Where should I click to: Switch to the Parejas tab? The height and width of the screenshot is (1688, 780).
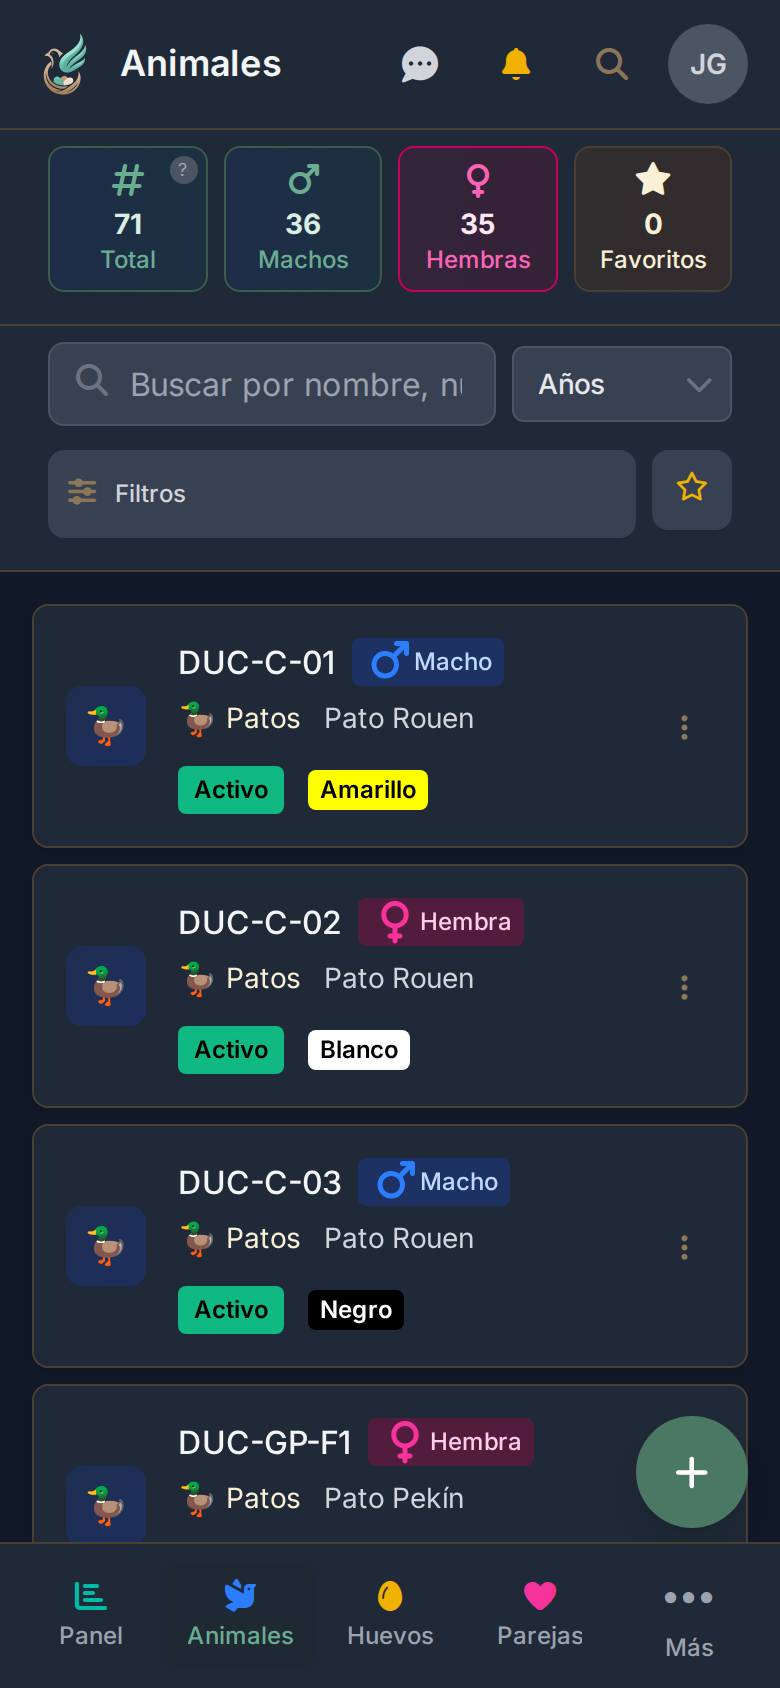540,1614
